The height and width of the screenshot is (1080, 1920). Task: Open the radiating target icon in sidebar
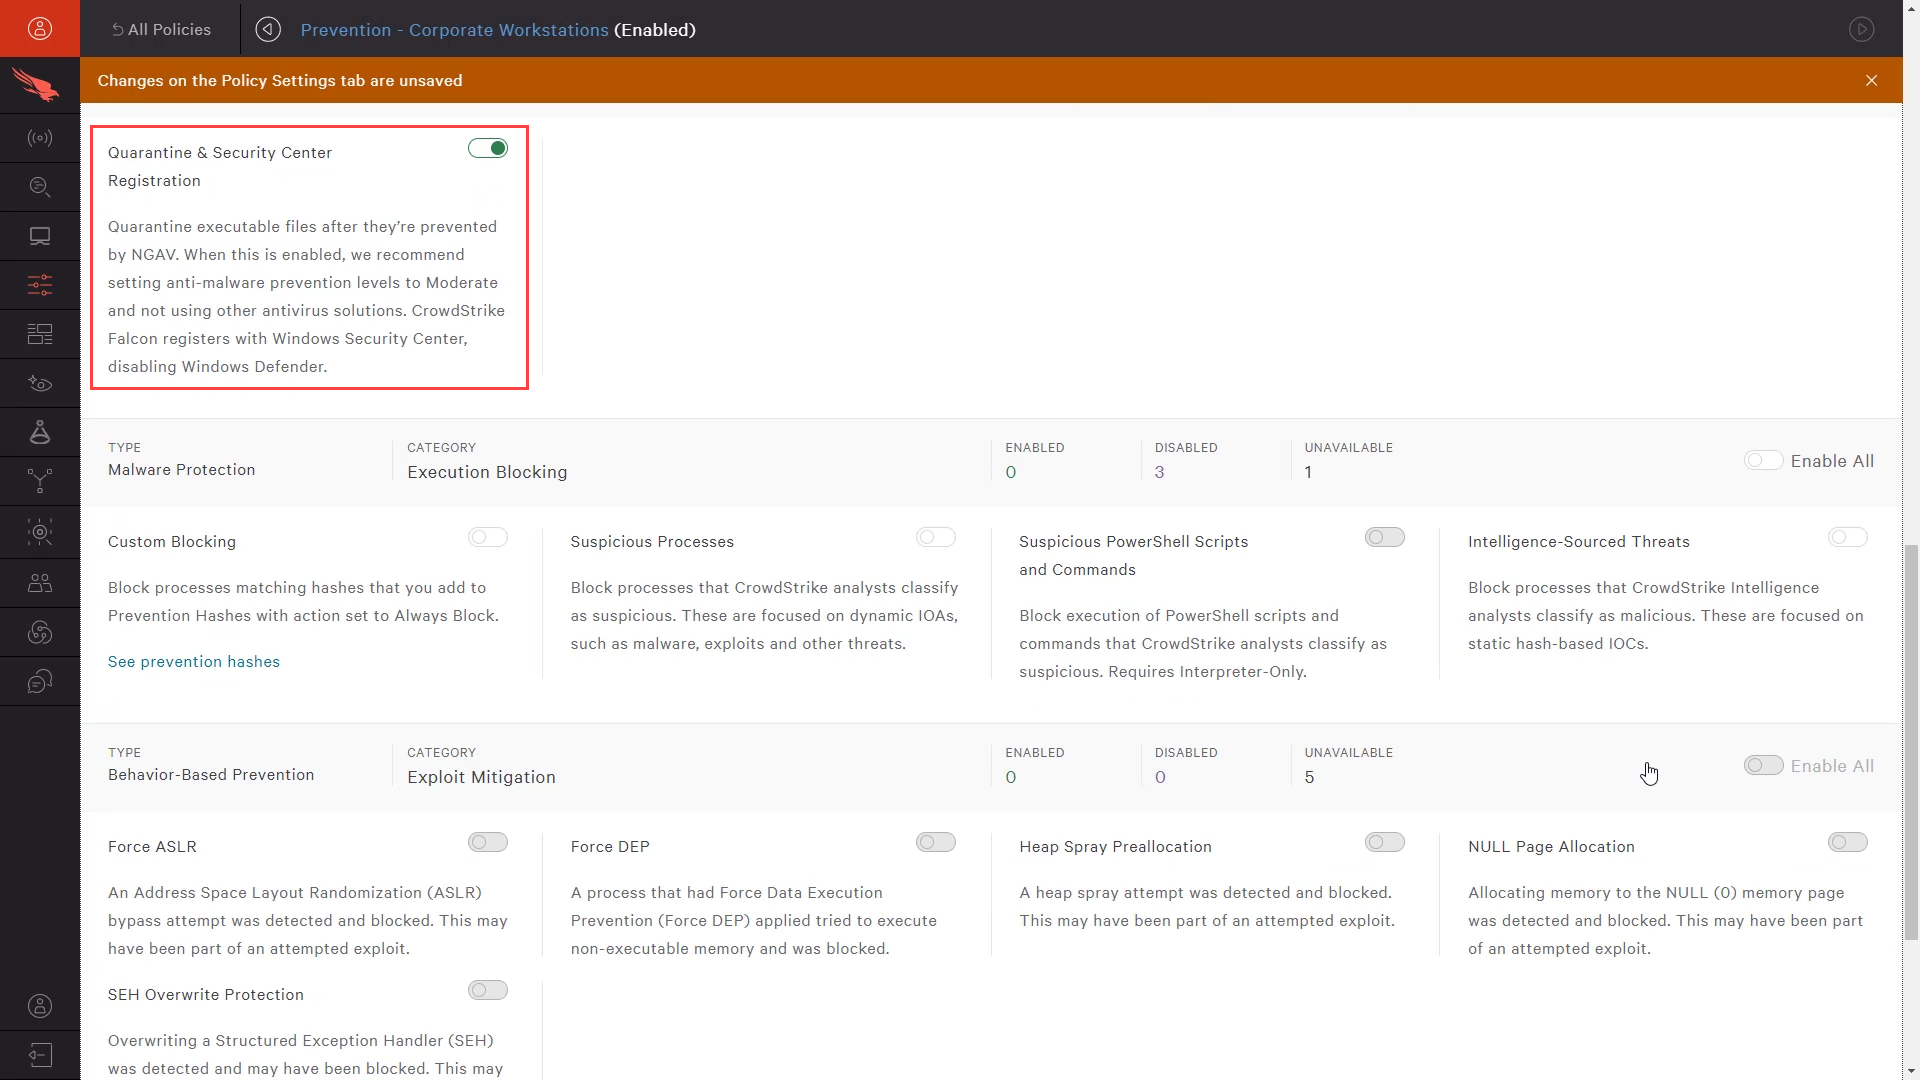pos(40,532)
